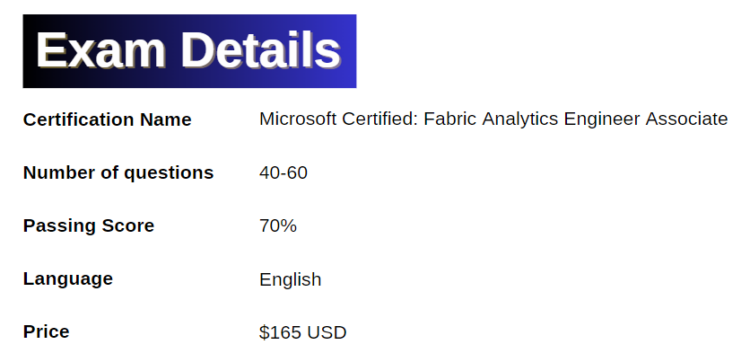Click the English language value
The image size is (750, 362).
point(290,280)
